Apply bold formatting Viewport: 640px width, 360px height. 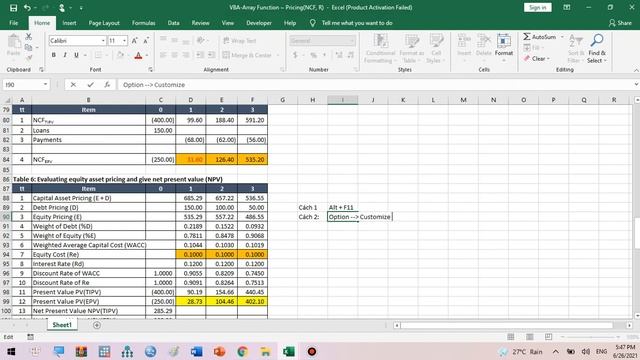pos(53,55)
